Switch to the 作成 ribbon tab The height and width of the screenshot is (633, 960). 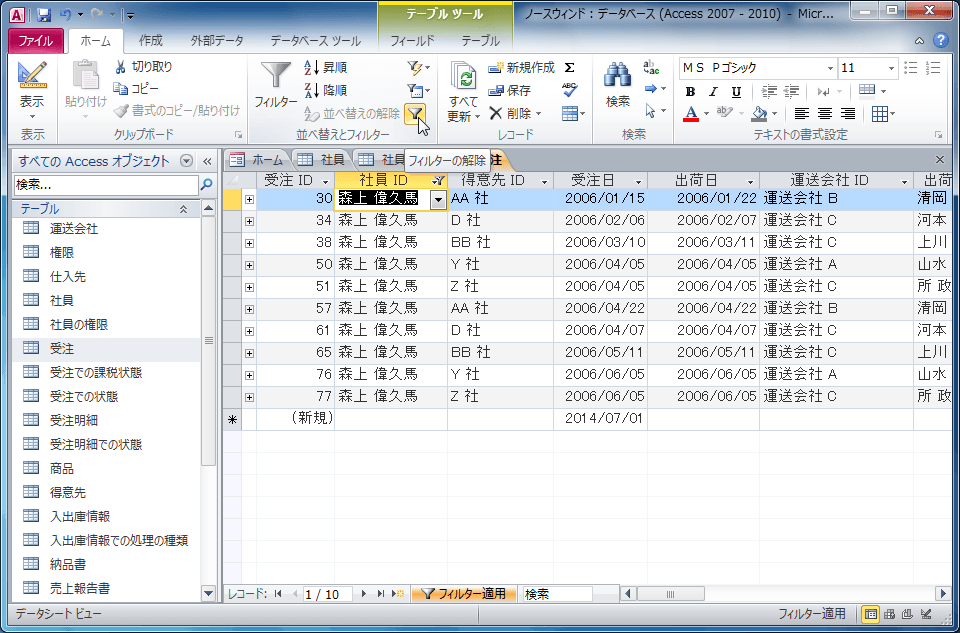(x=151, y=41)
